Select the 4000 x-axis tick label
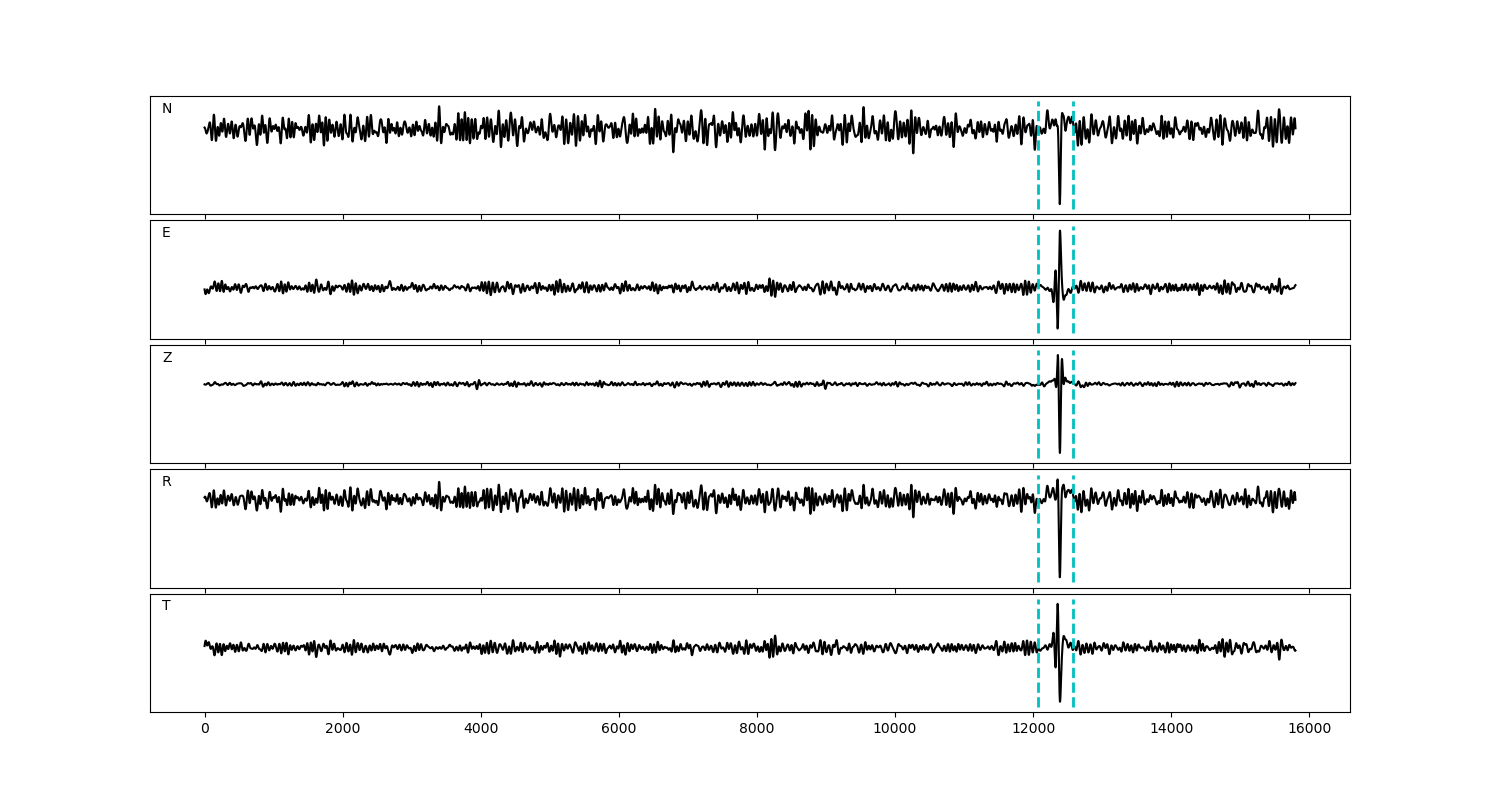1500x800 pixels. coord(481,729)
